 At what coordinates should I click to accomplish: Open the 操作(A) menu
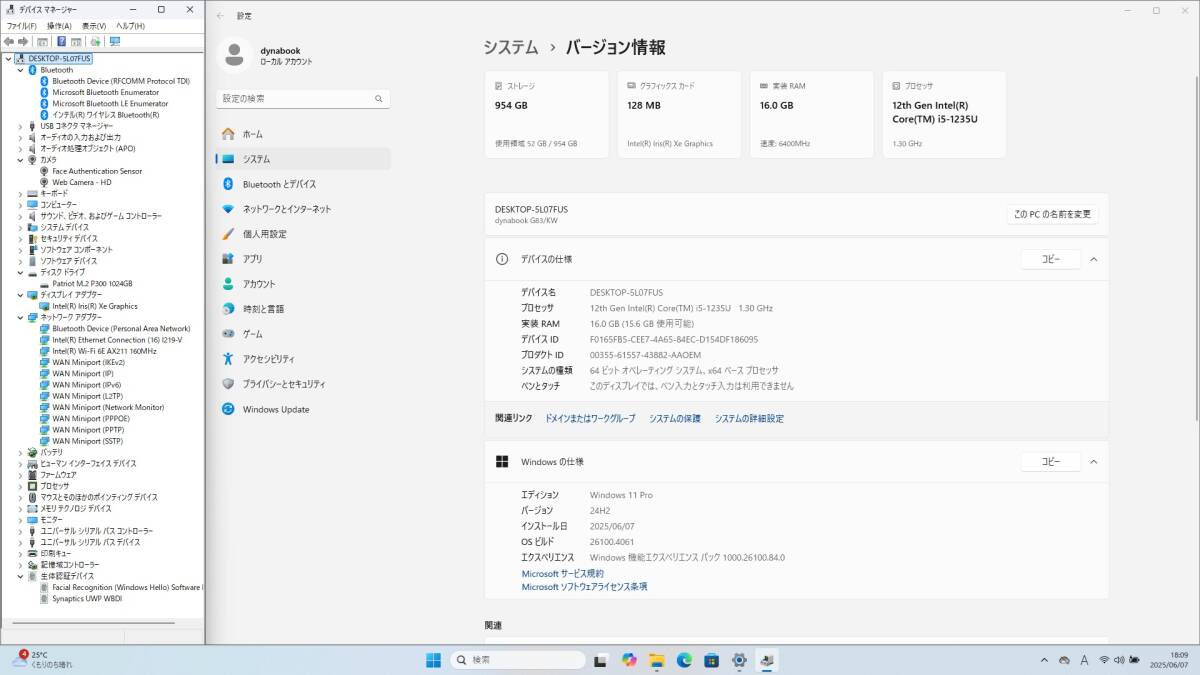click(59, 26)
